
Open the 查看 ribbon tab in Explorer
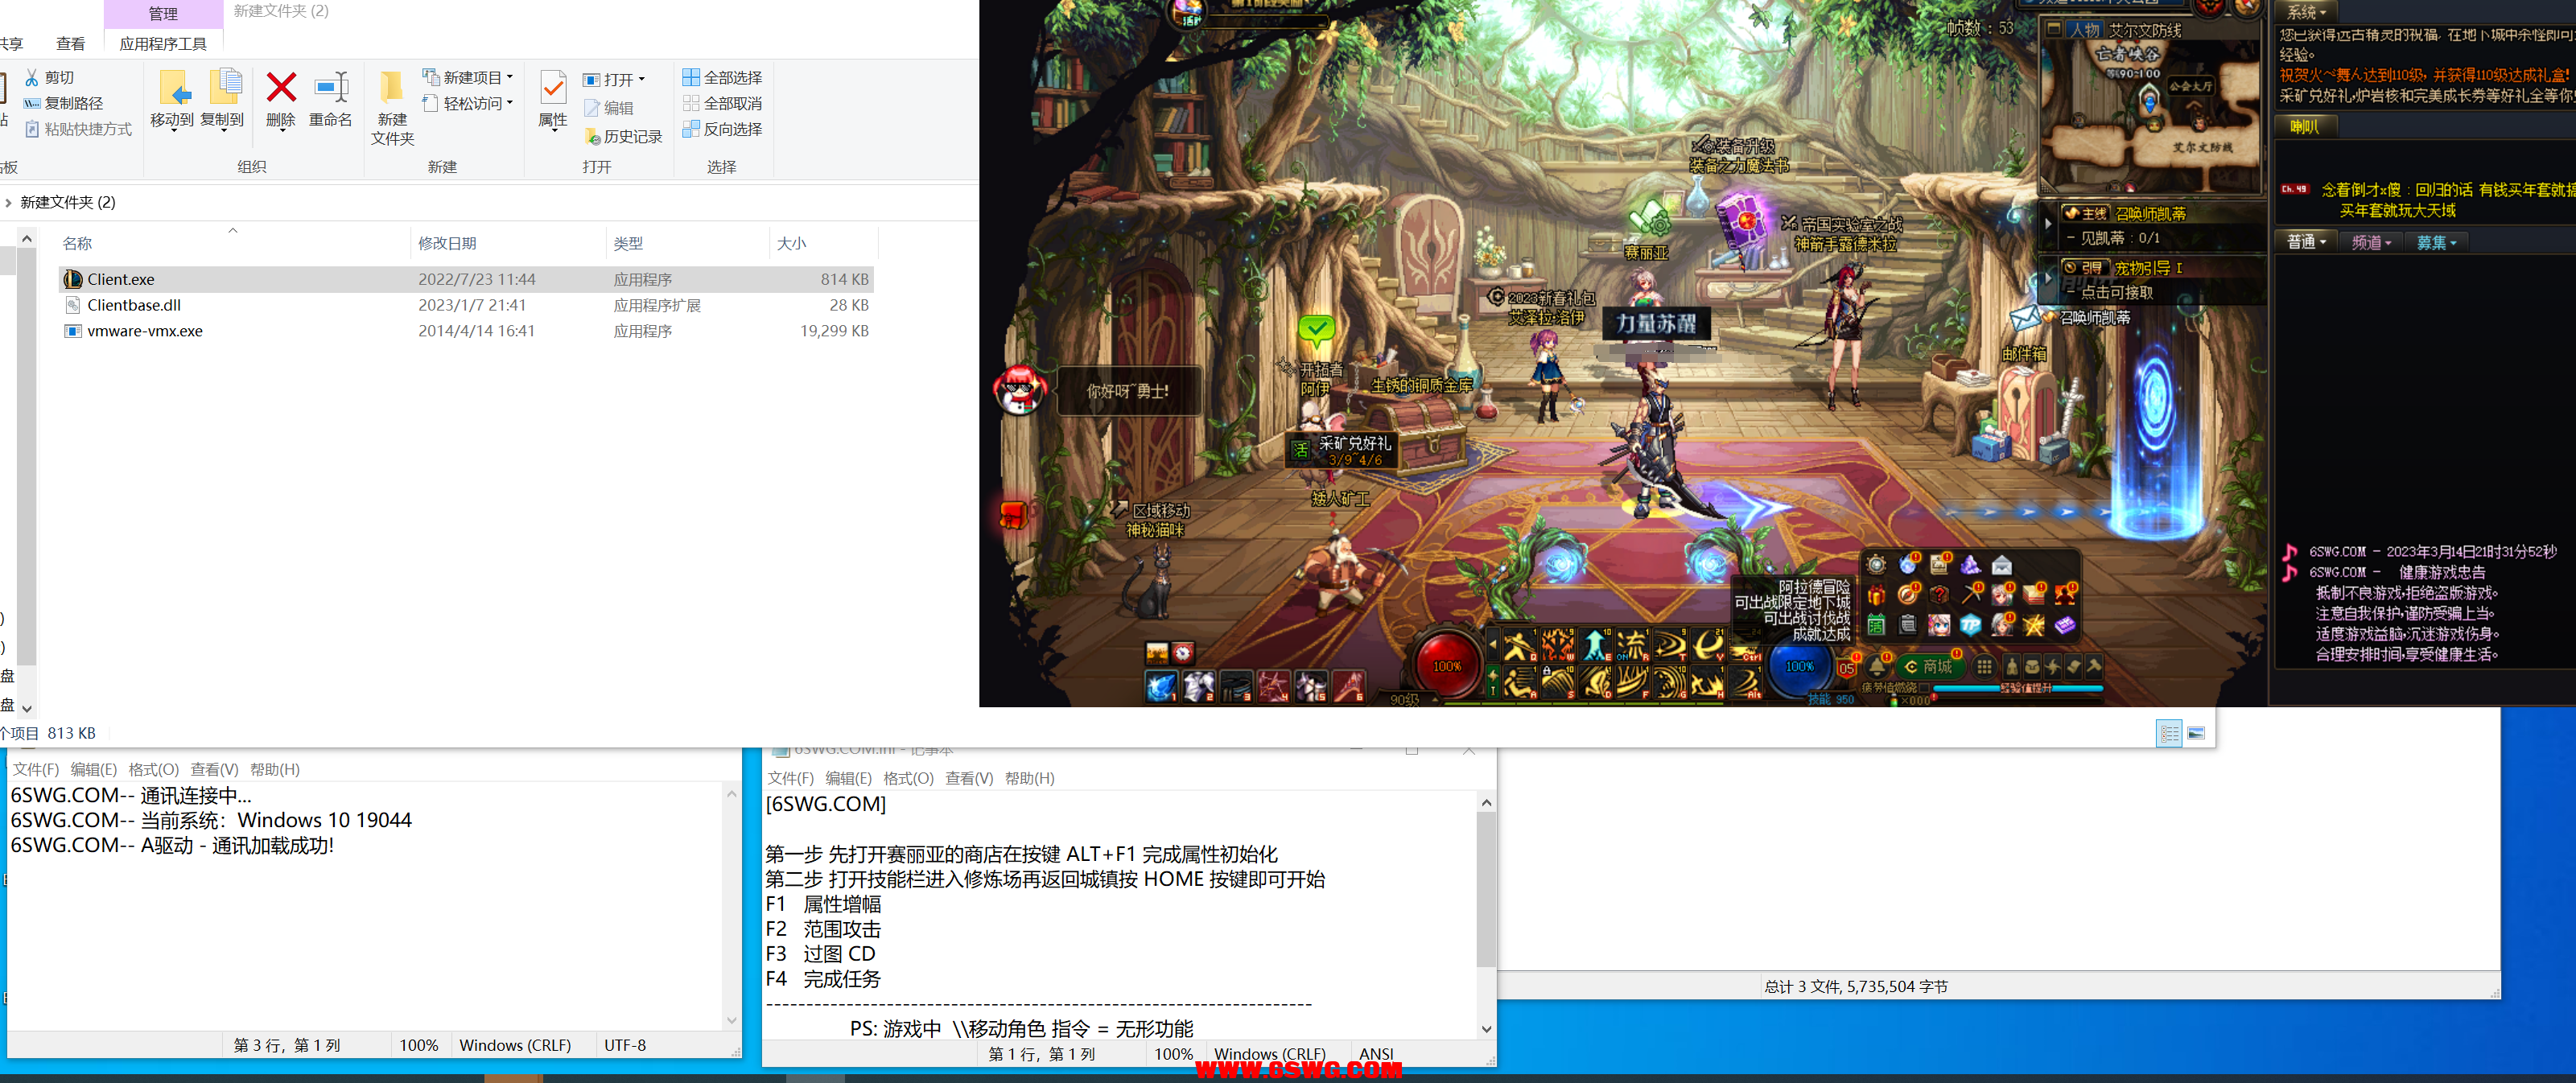70,43
